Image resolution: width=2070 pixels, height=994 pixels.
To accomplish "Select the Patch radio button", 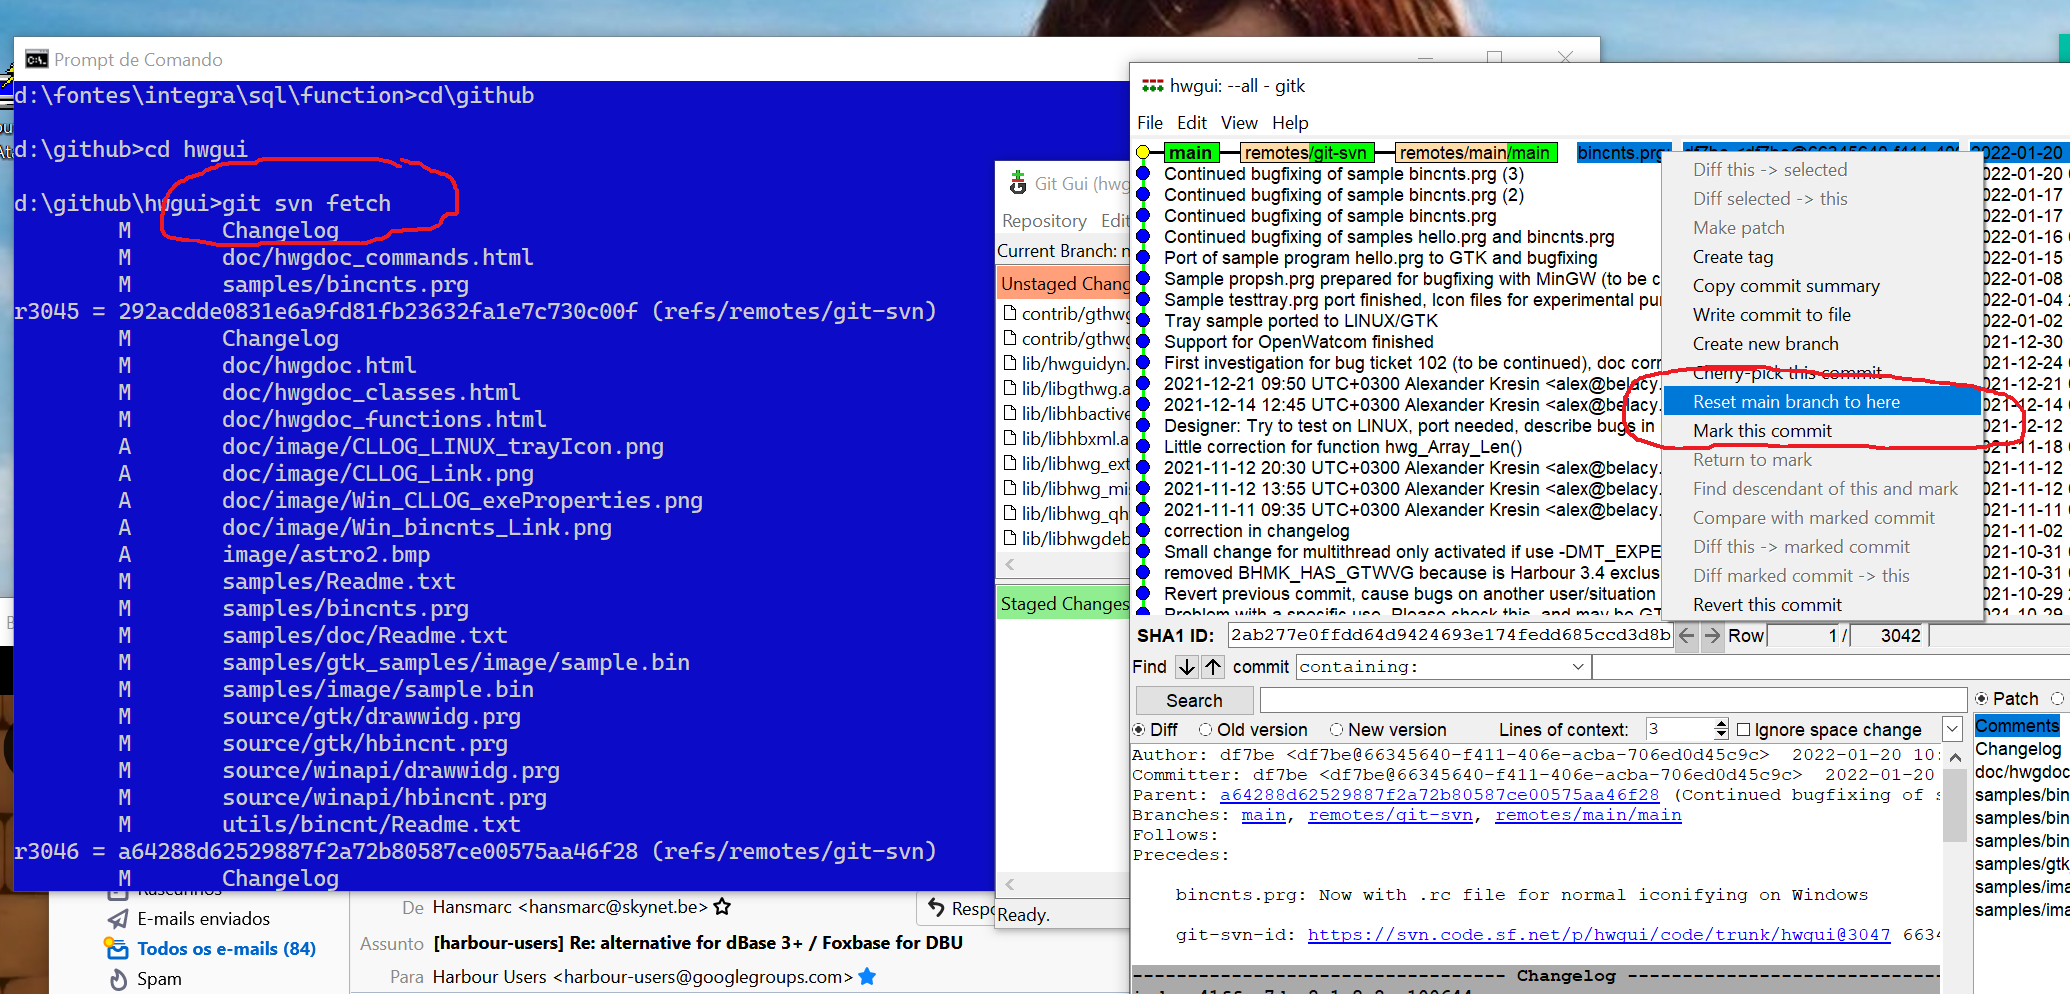I will [1982, 698].
